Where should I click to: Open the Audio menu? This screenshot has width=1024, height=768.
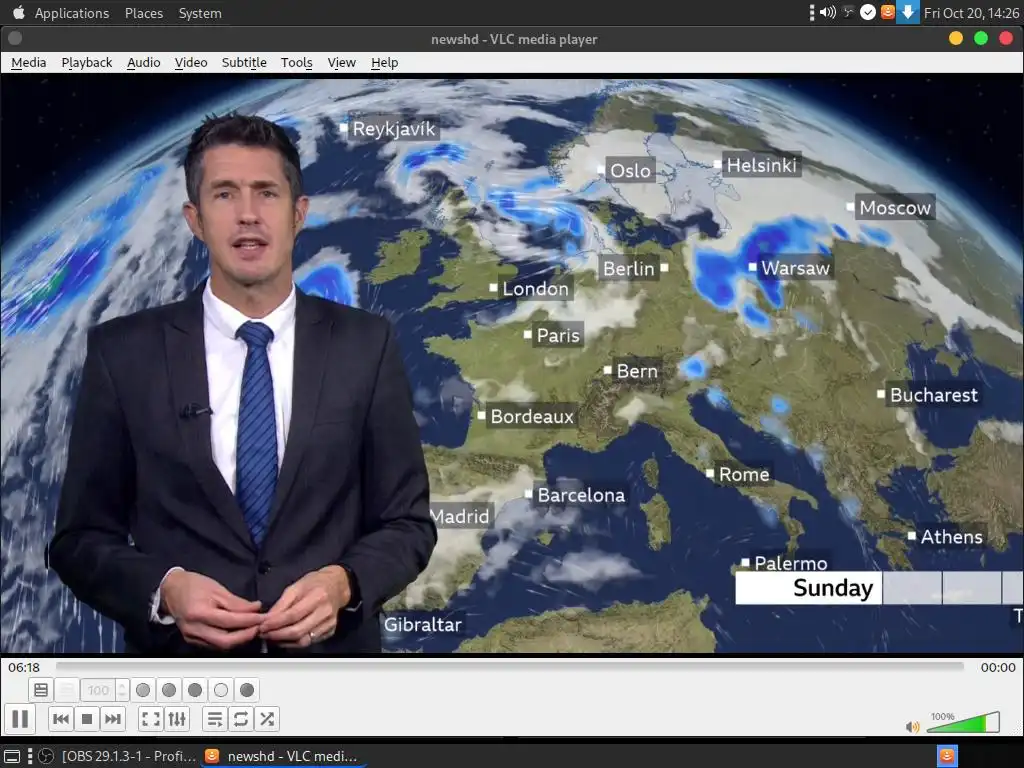(144, 63)
